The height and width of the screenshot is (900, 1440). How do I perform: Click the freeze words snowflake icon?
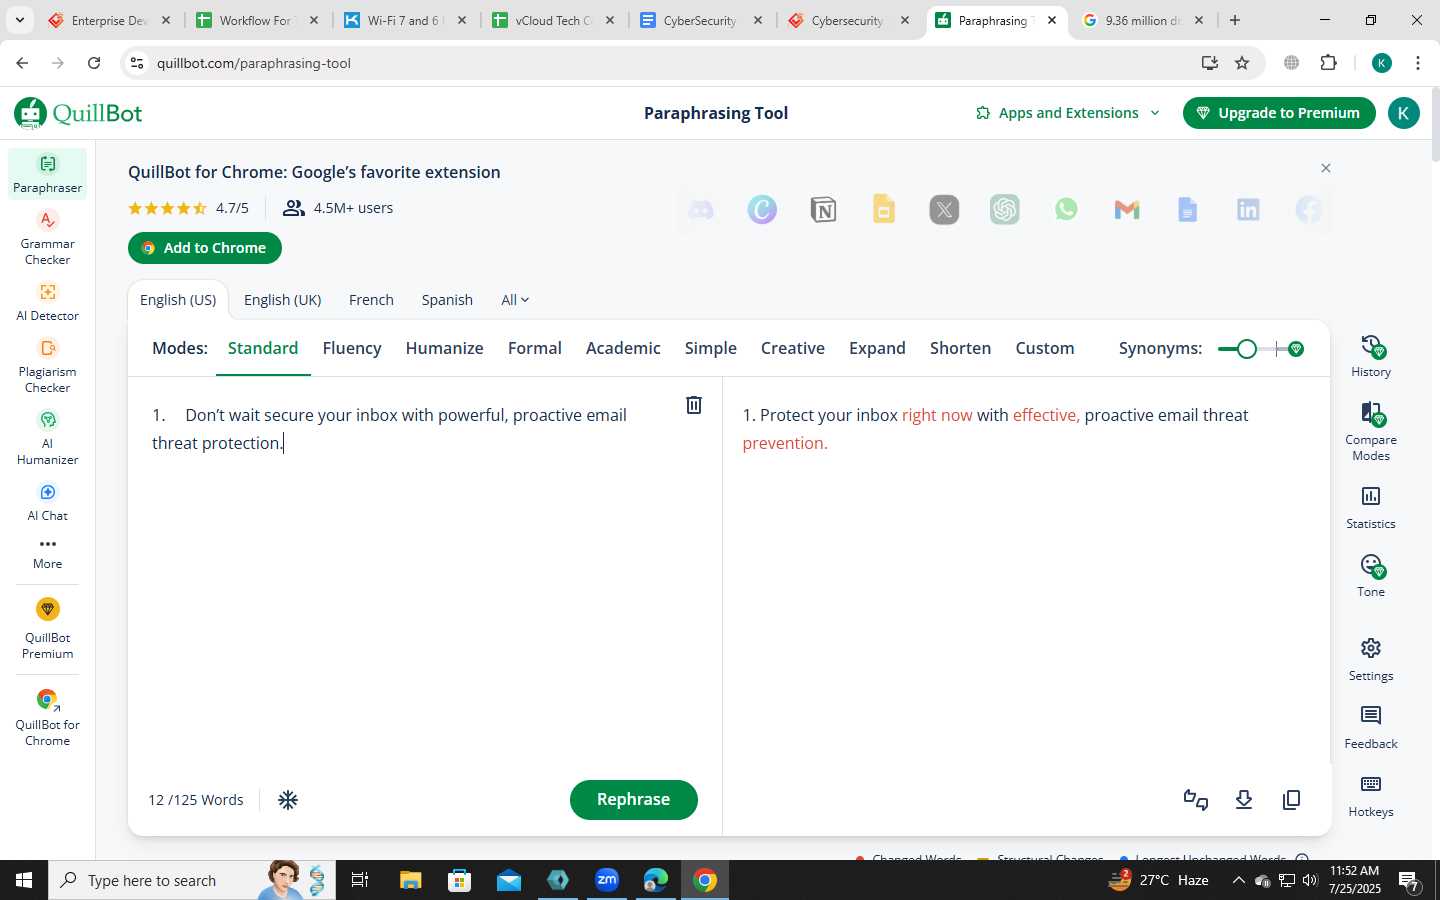[288, 800]
